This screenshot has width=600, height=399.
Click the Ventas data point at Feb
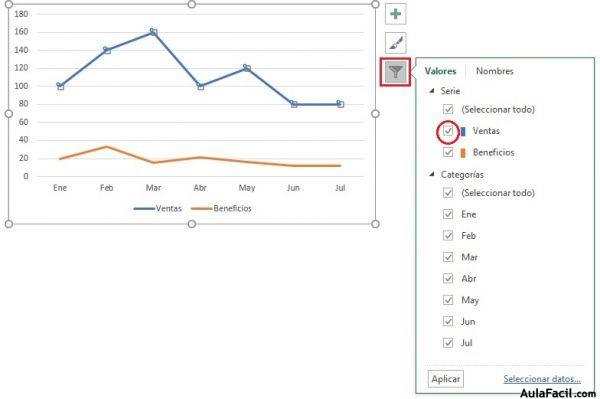point(107,50)
